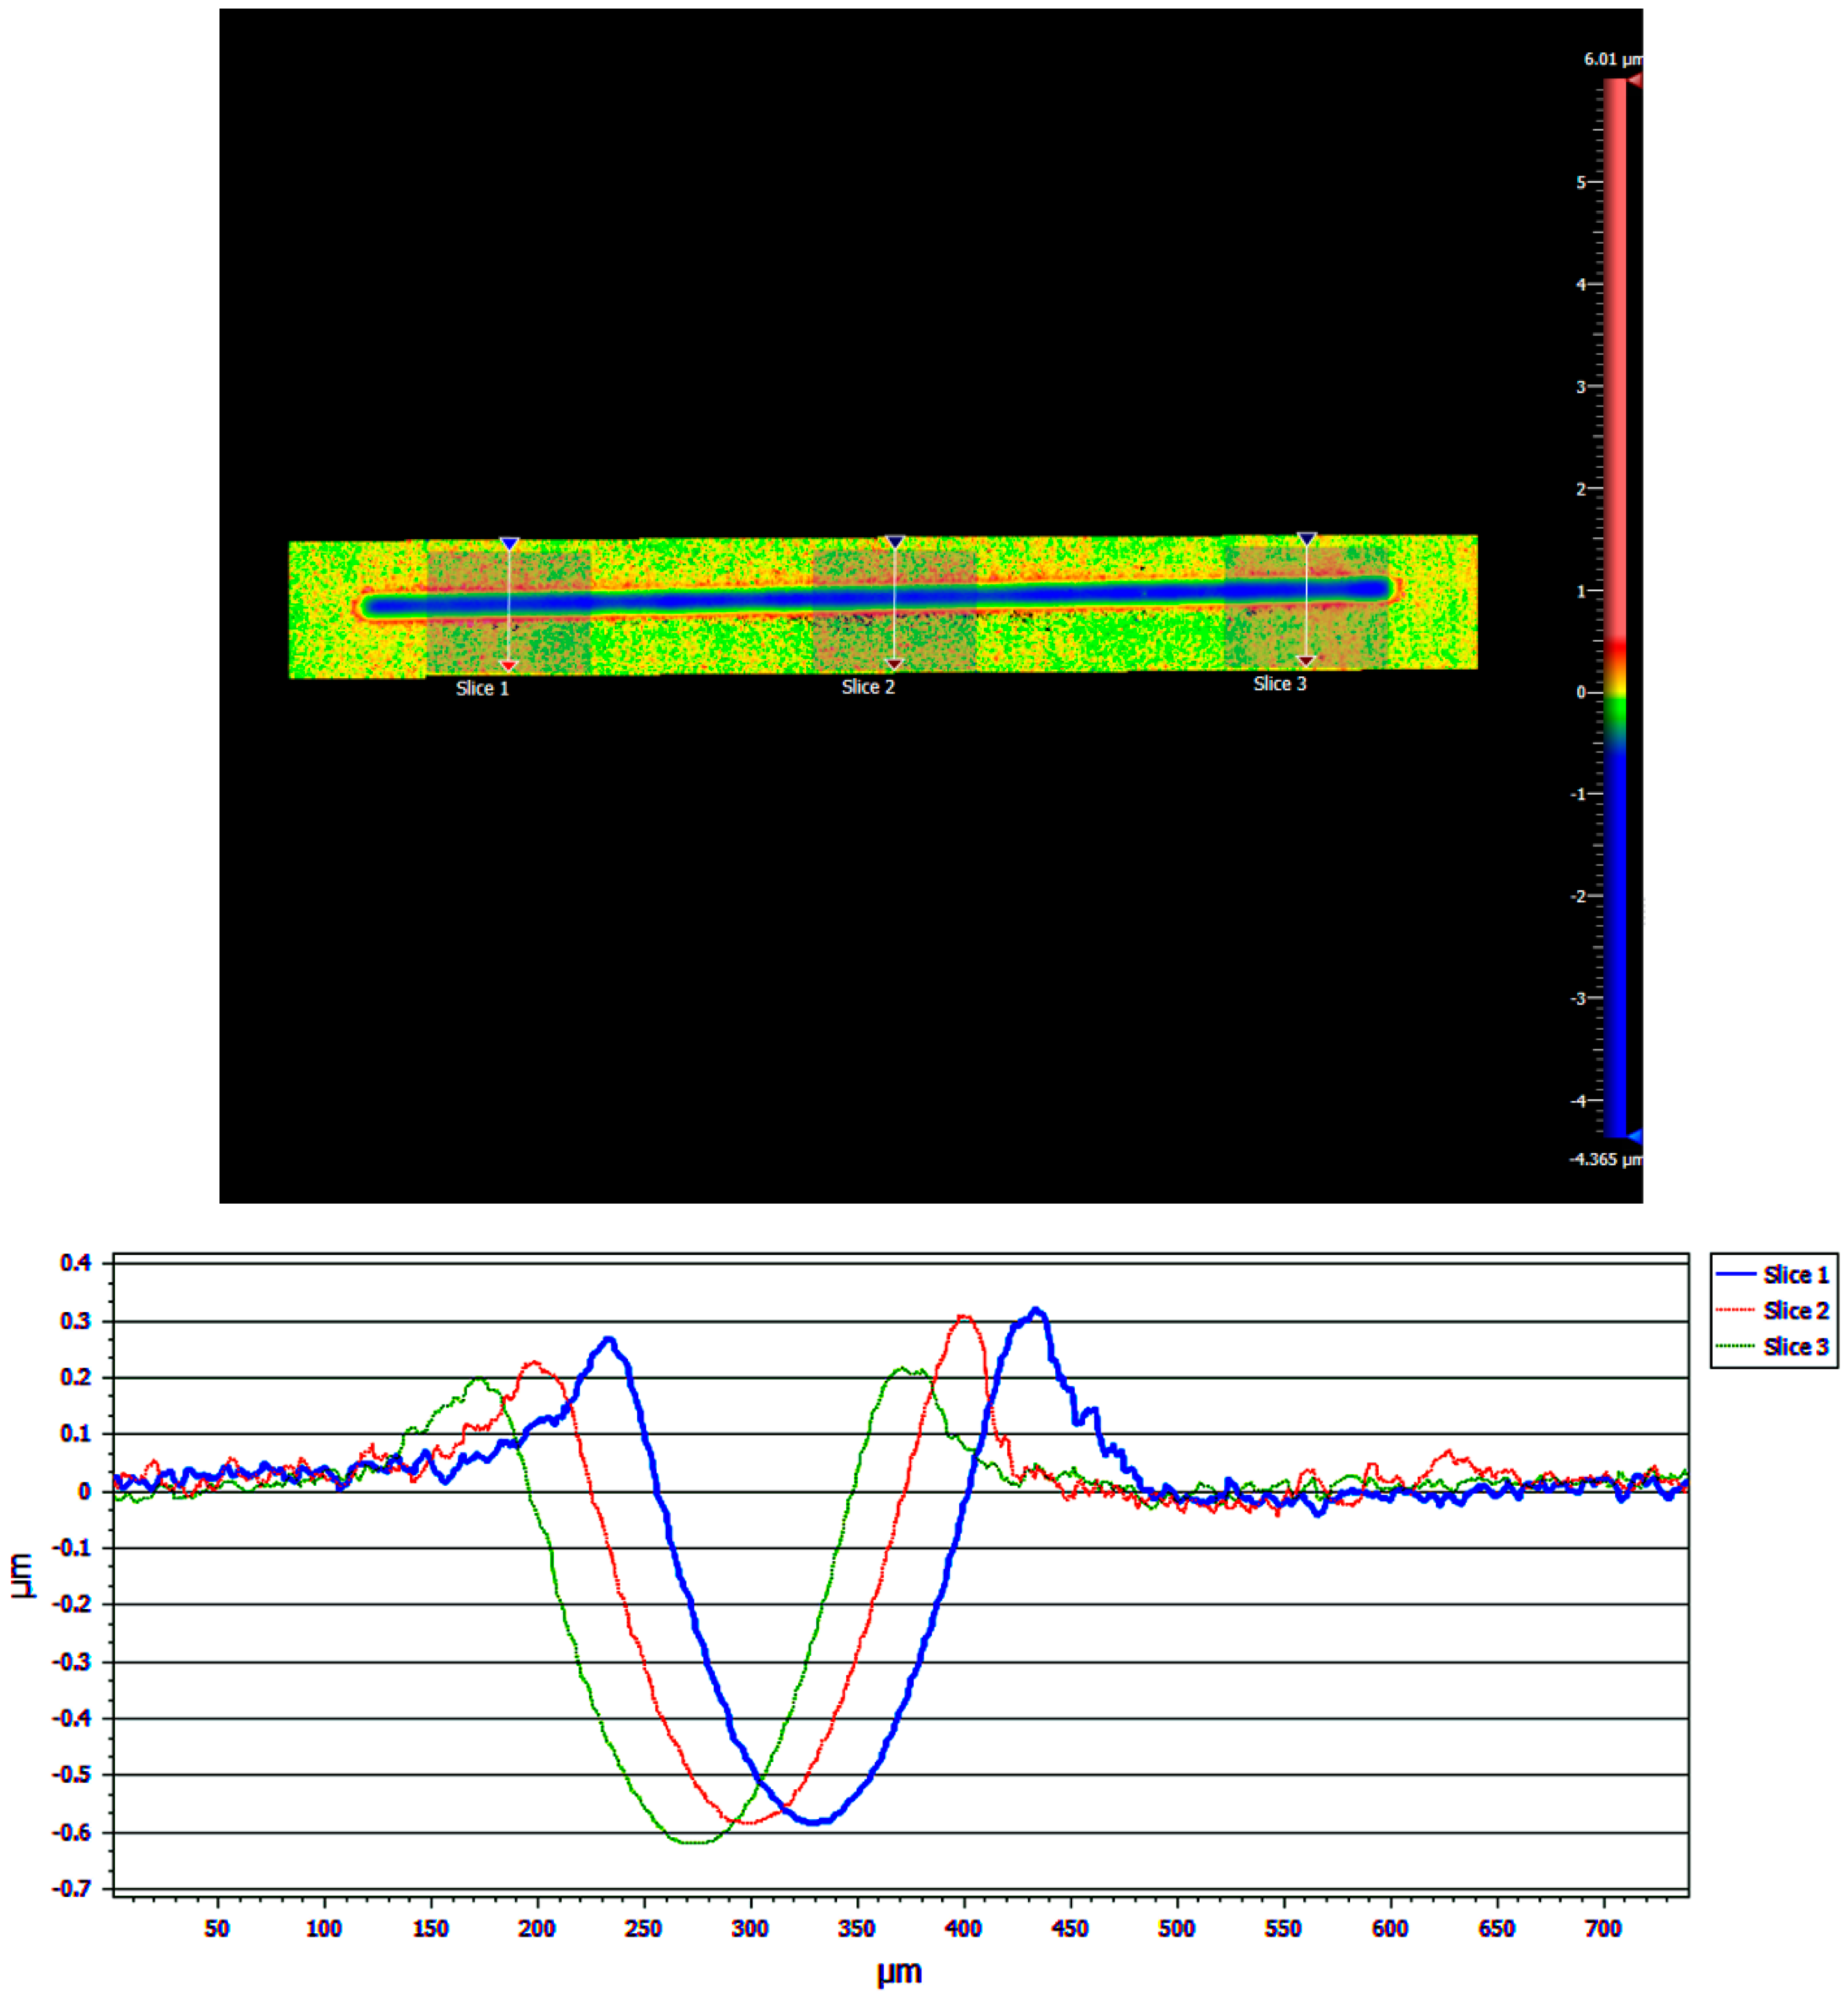The height and width of the screenshot is (2003, 1848).
Task: Click the top triangle handle of Slice 3
Action: click(1306, 539)
